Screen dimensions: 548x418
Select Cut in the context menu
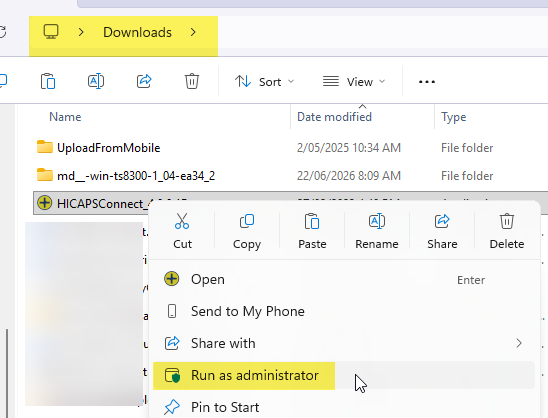tap(182, 231)
